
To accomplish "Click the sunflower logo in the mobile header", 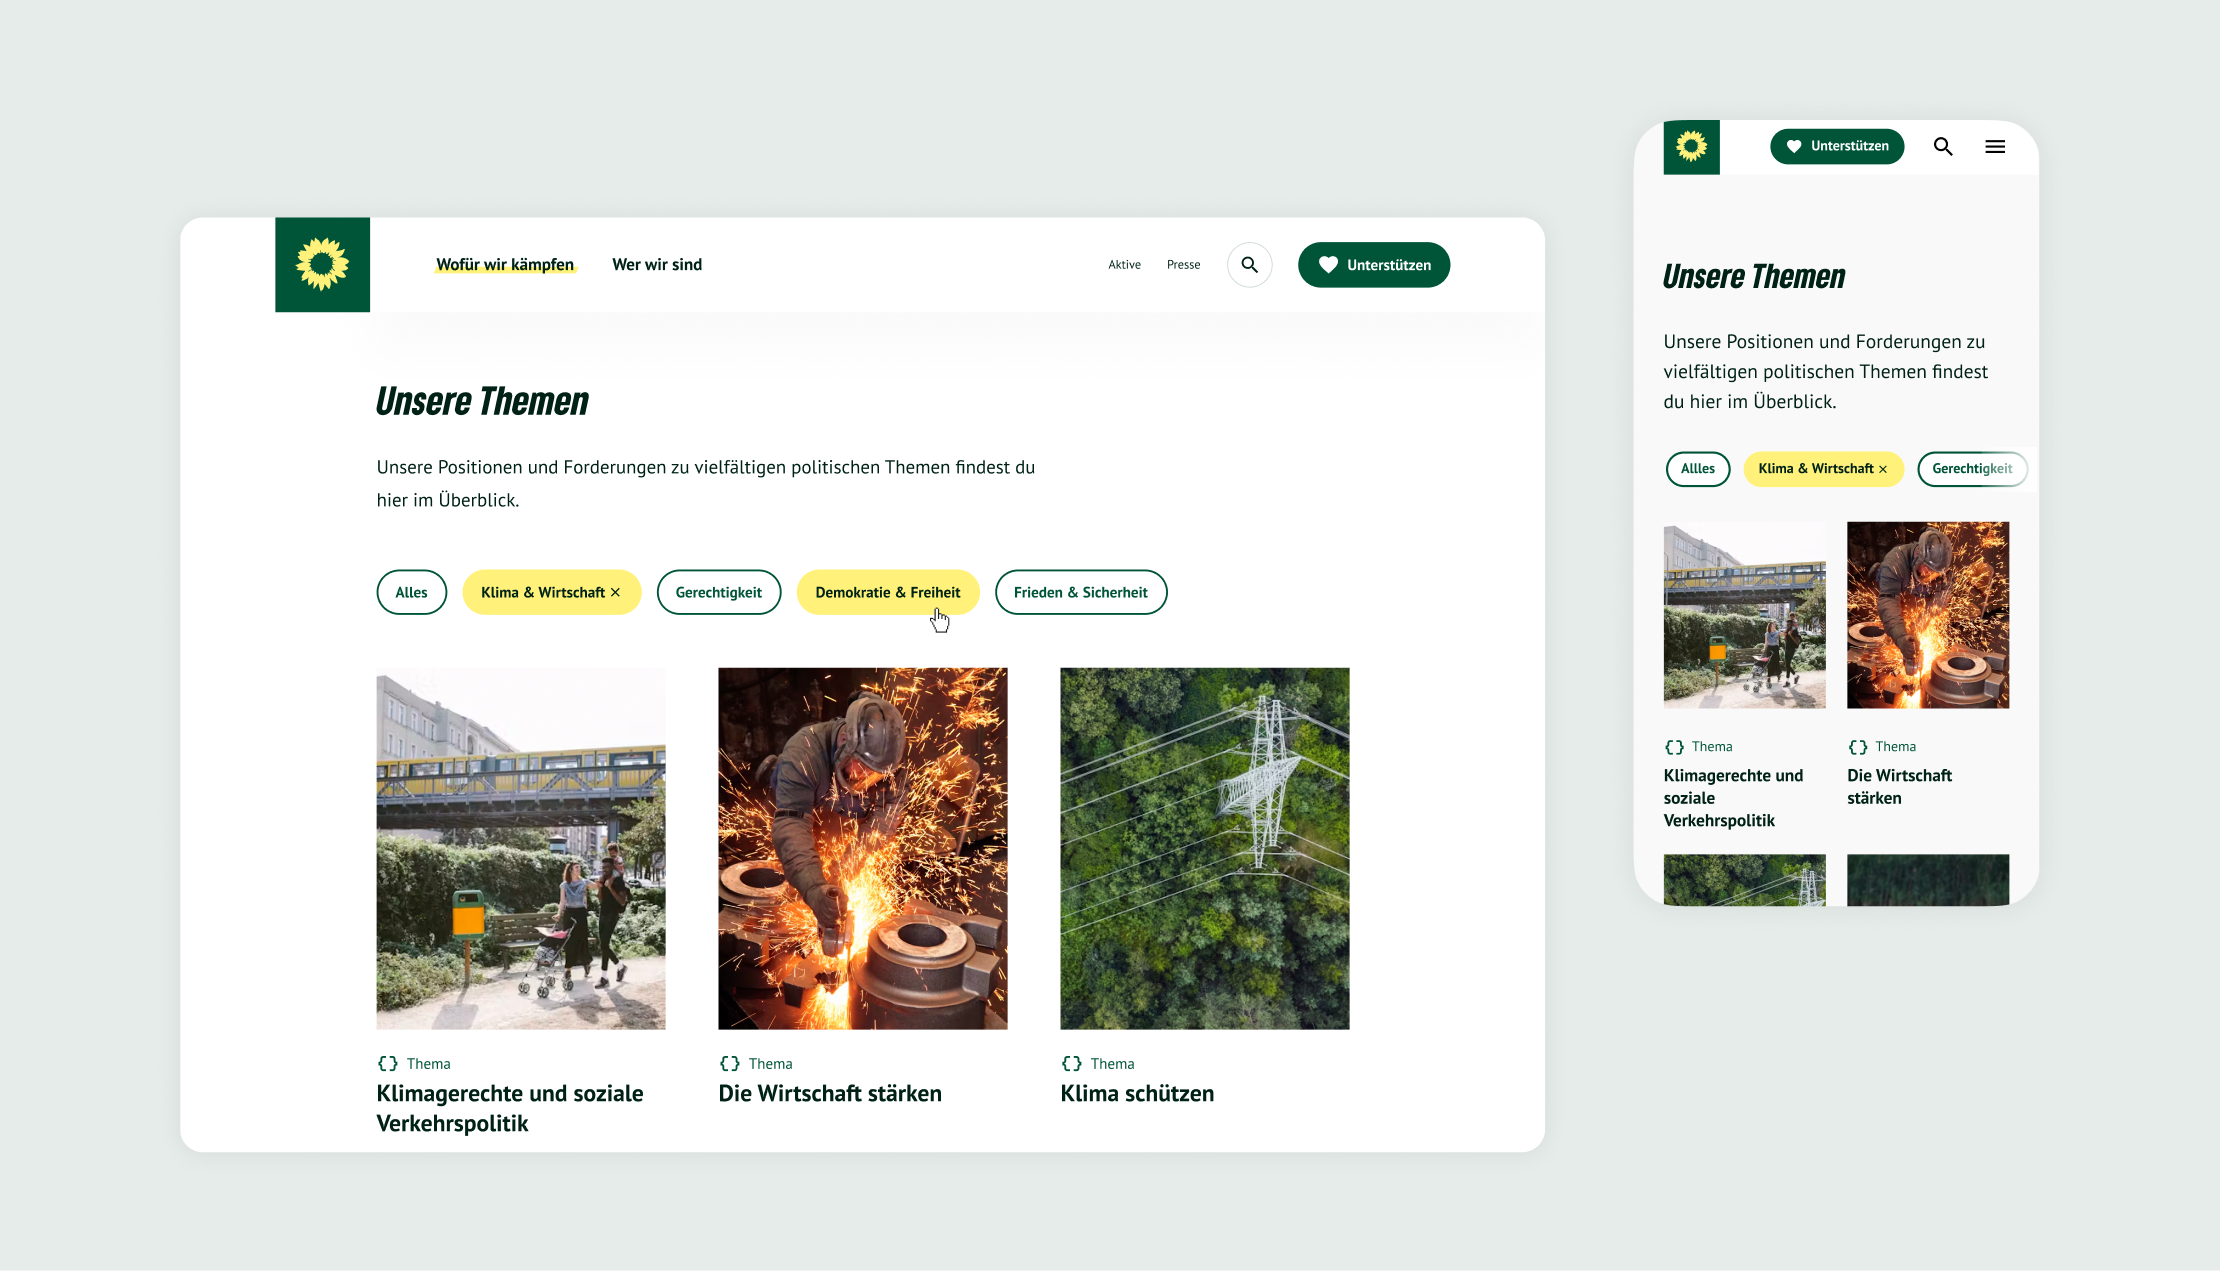I will click(x=1691, y=147).
